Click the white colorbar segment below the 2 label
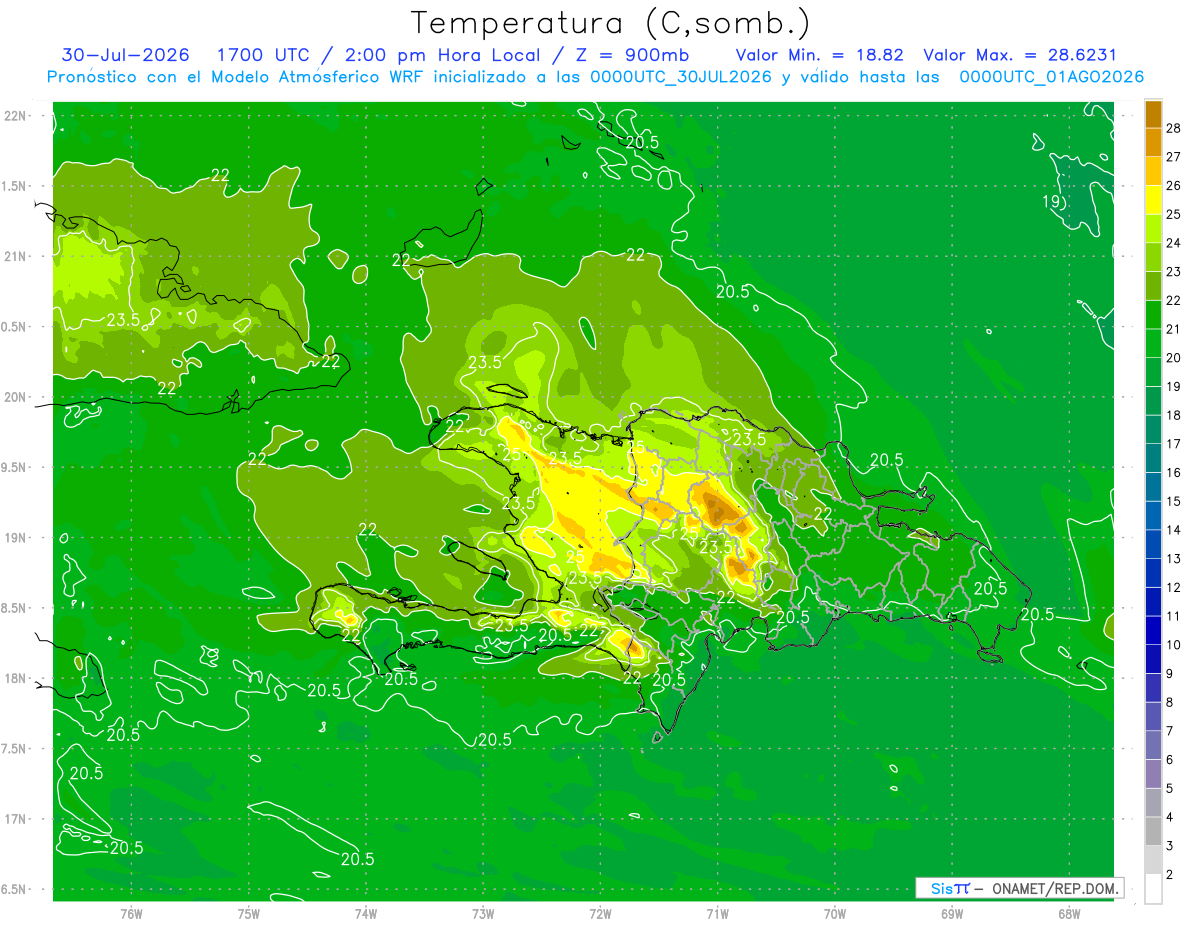Image resolution: width=1200 pixels, height=927 pixels. (x=1153, y=889)
